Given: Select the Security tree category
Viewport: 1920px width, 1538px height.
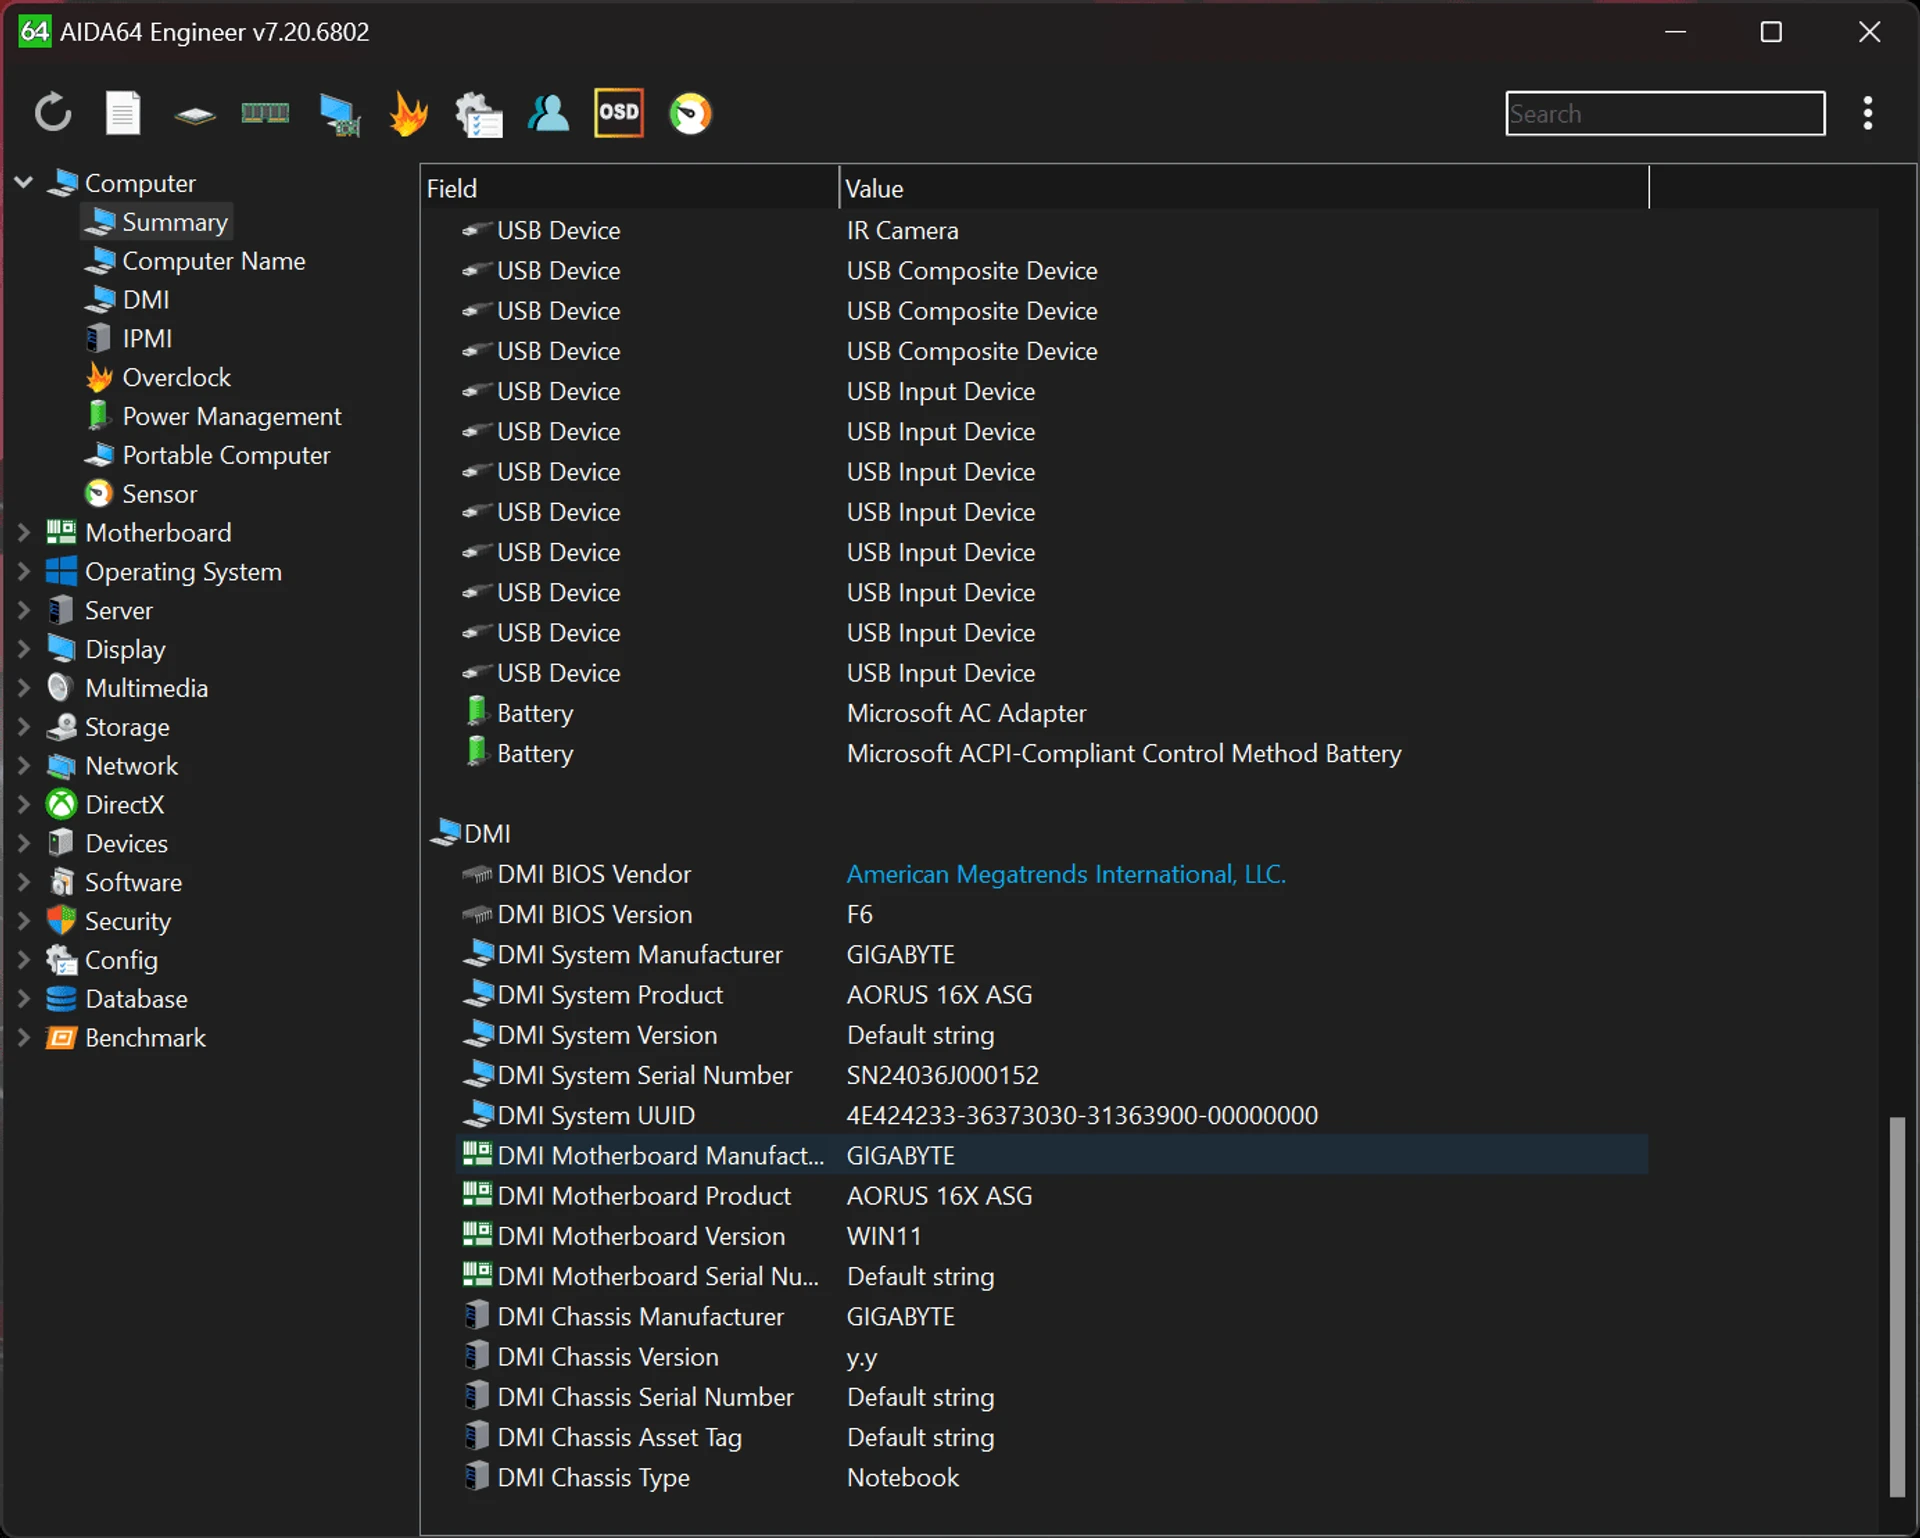Looking at the screenshot, I should pos(109,922).
